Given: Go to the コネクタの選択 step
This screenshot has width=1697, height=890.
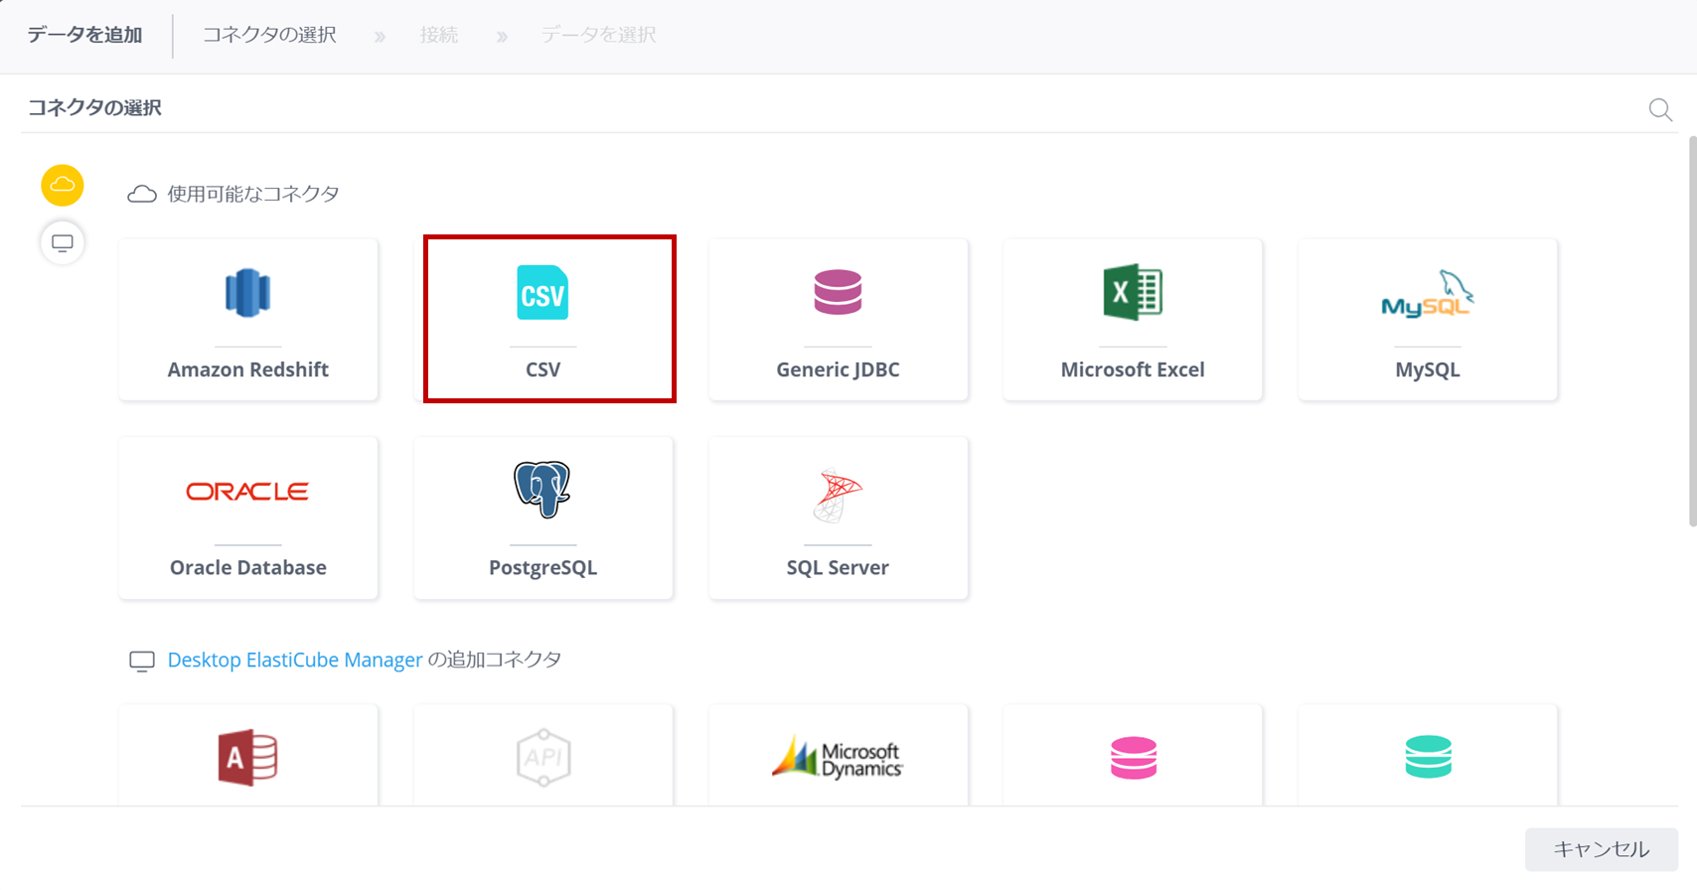Looking at the screenshot, I should pyautogui.click(x=269, y=35).
